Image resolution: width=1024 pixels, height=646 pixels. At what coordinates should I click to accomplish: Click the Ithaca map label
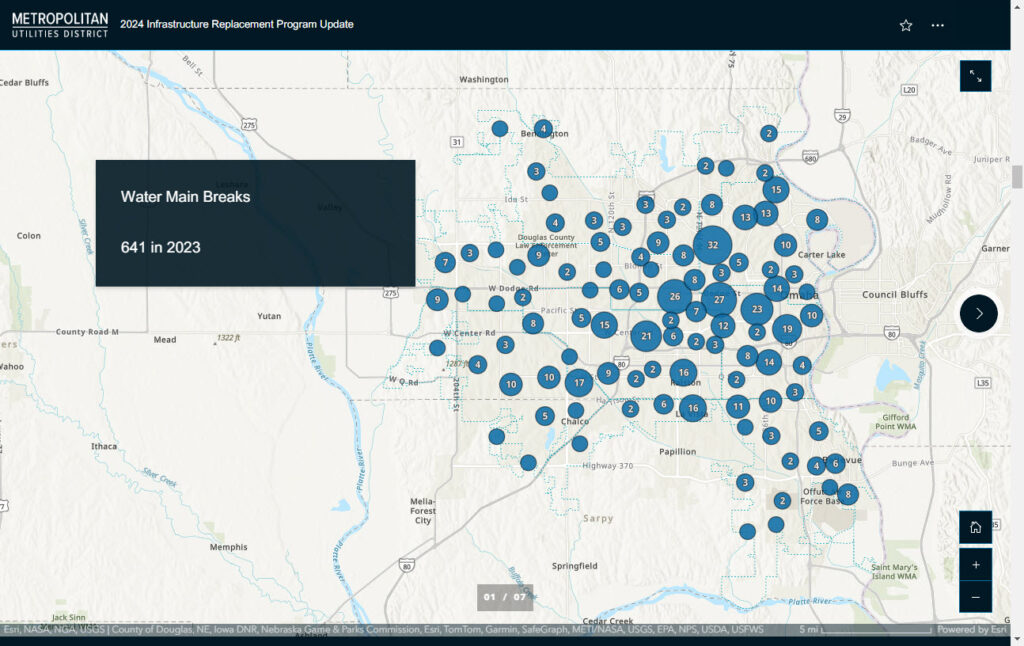pyautogui.click(x=104, y=446)
